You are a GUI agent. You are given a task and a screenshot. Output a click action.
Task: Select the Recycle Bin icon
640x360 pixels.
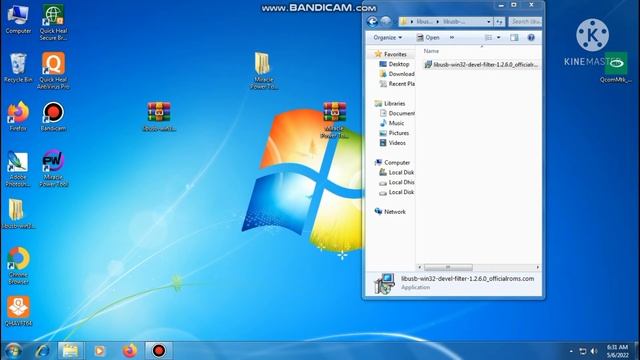click(18, 68)
